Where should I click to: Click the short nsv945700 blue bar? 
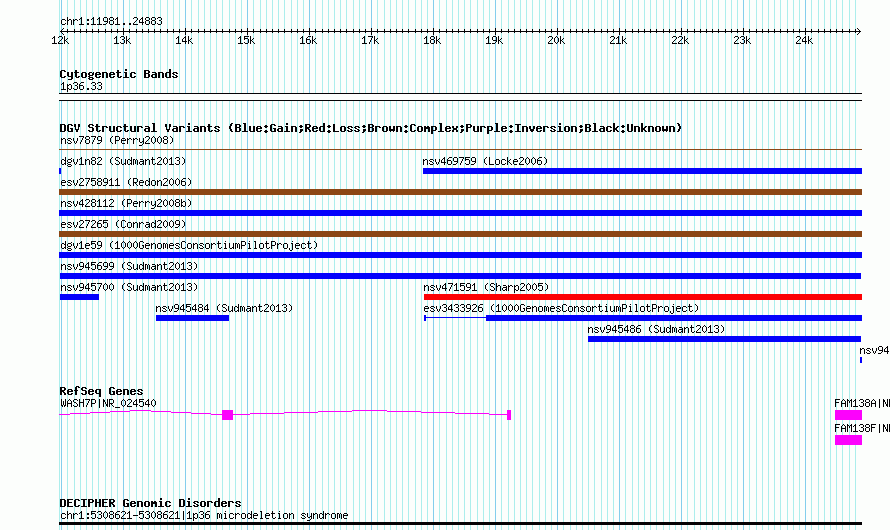coord(79,297)
